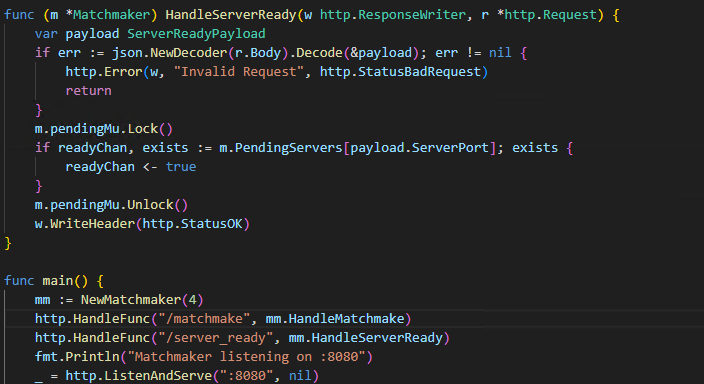Click the main function name
This screenshot has width=704, height=384.
[x=58, y=281]
